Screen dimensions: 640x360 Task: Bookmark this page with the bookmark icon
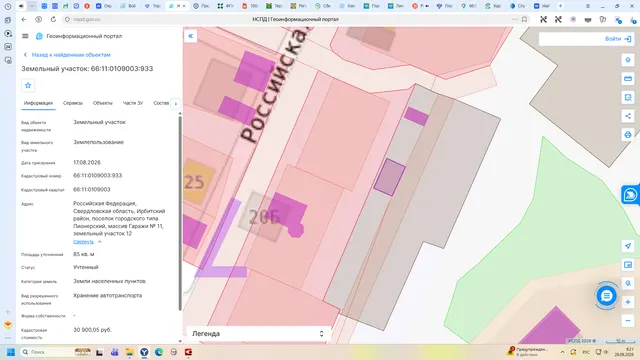524,19
